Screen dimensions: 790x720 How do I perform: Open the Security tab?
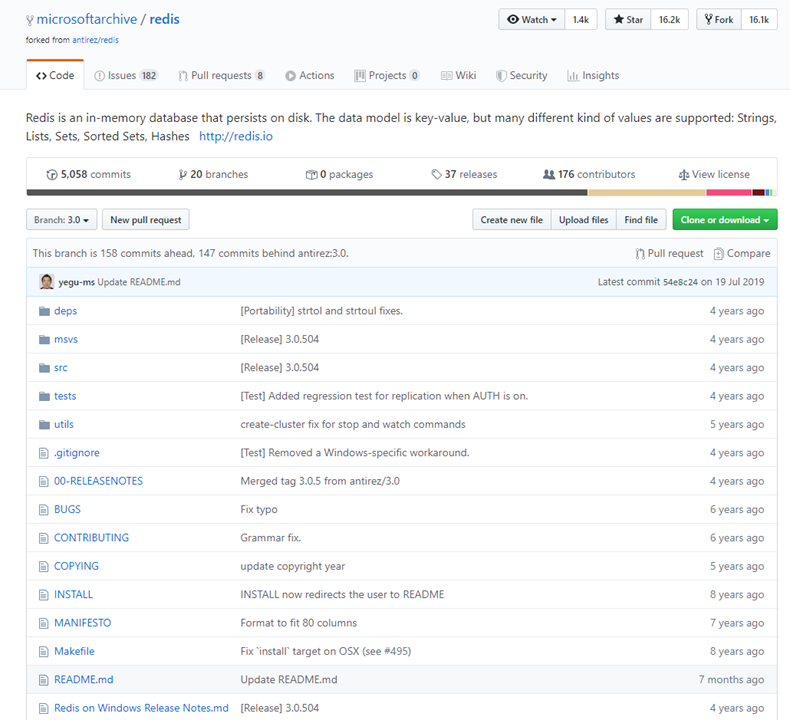coord(521,76)
